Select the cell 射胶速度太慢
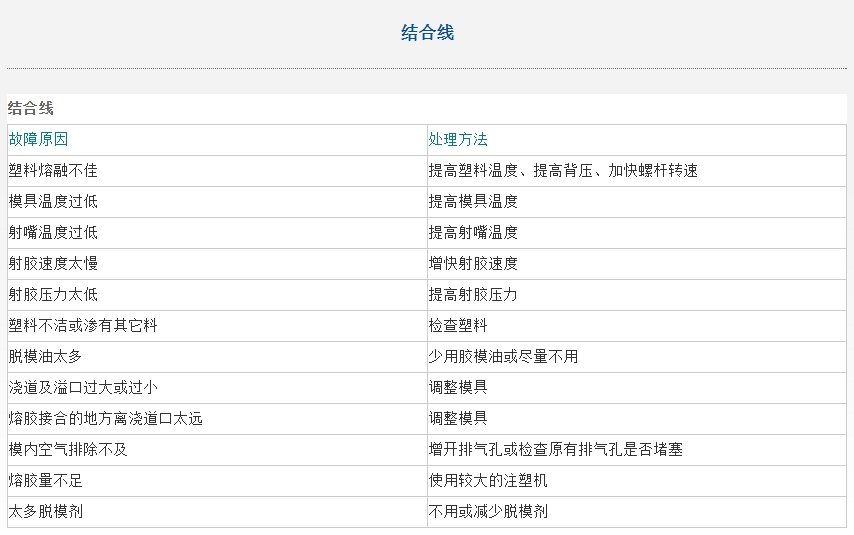The height and width of the screenshot is (535, 854). pyautogui.click(x=217, y=264)
